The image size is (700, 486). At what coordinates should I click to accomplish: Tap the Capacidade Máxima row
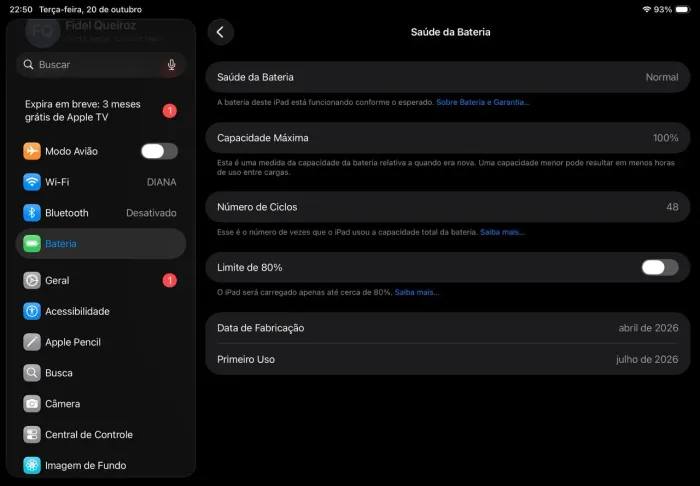tap(448, 138)
